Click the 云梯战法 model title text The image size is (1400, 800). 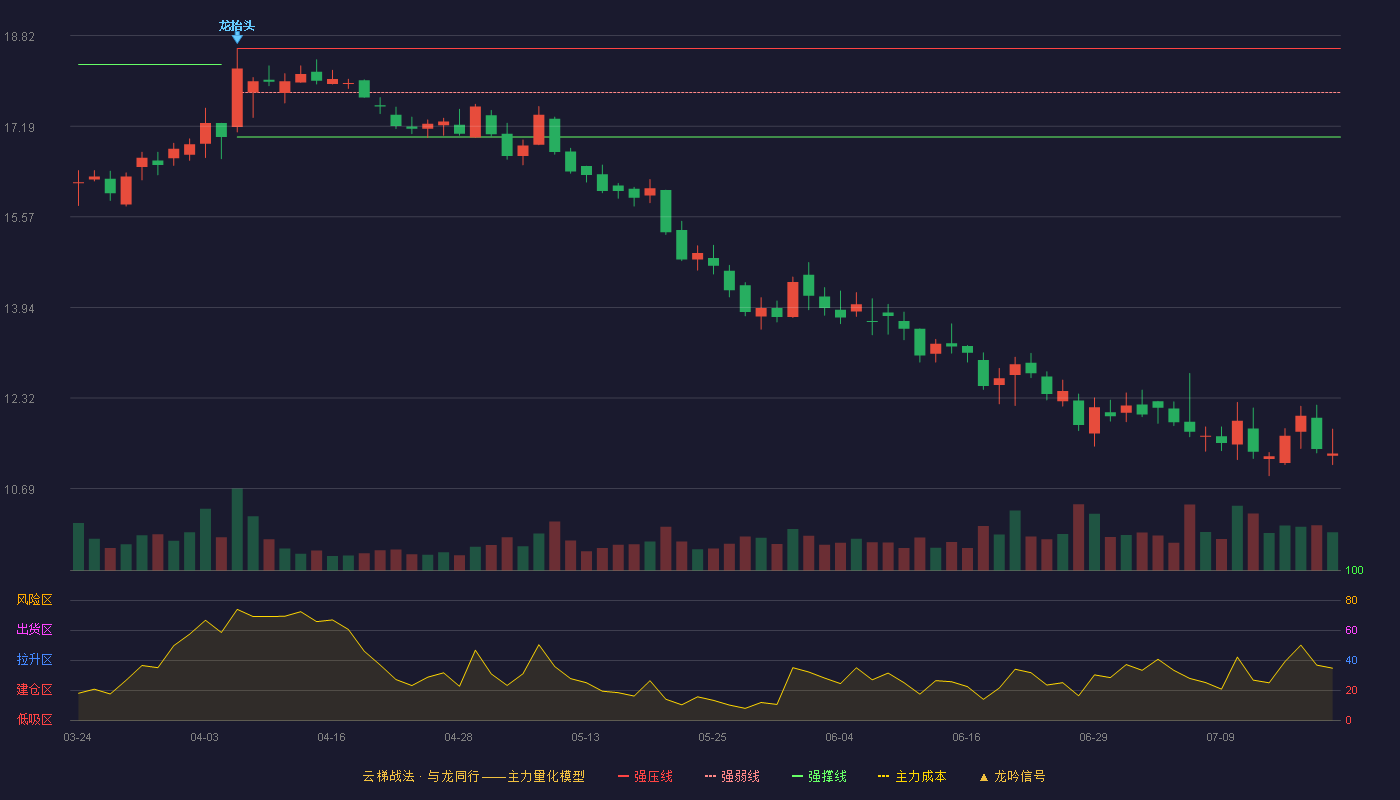pyautogui.click(x=473, y=776)
